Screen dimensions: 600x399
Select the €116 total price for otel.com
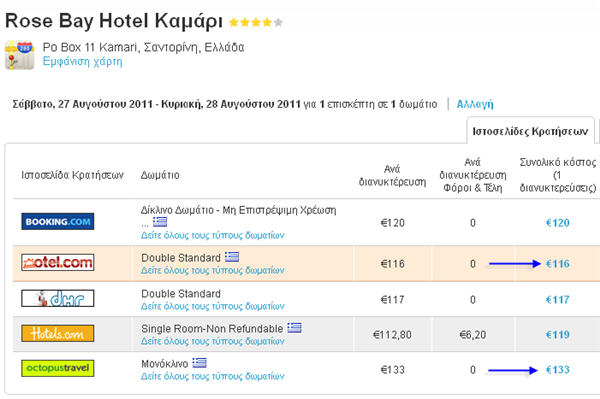click(x=558, y=264)
